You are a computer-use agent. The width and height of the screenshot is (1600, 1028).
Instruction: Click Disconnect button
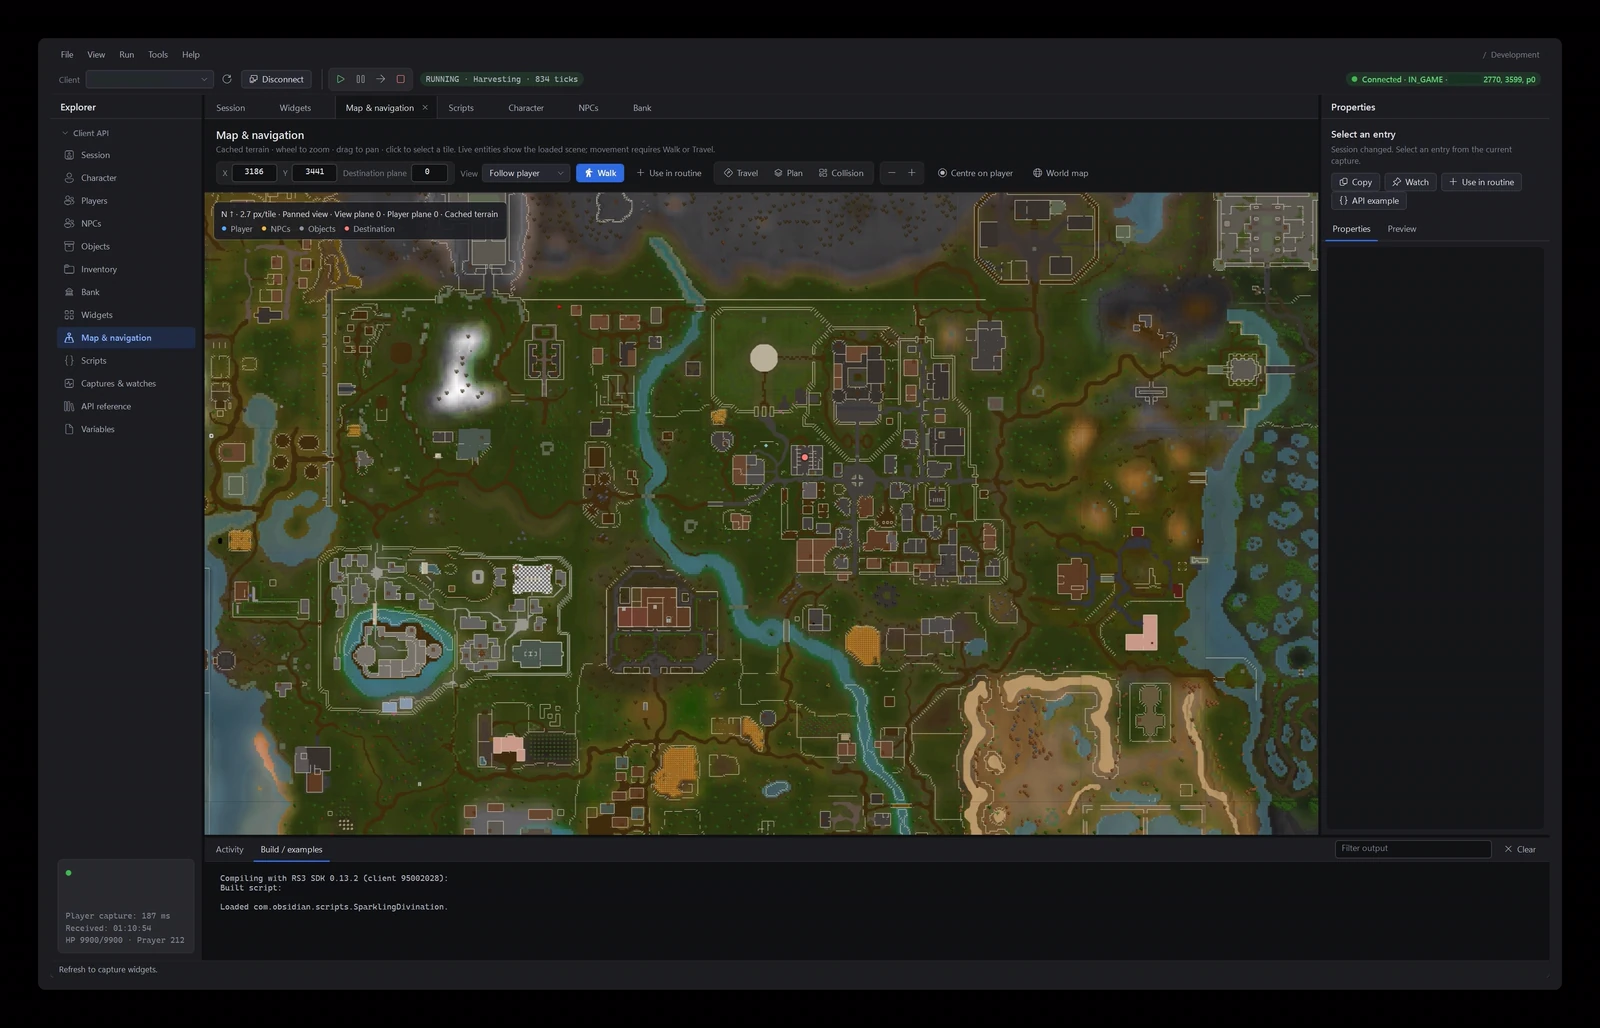[276, 79]
